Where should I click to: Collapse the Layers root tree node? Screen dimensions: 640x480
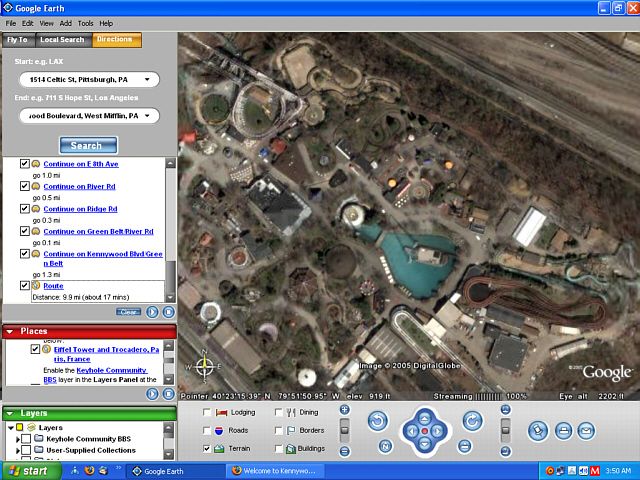pos(11,428)
